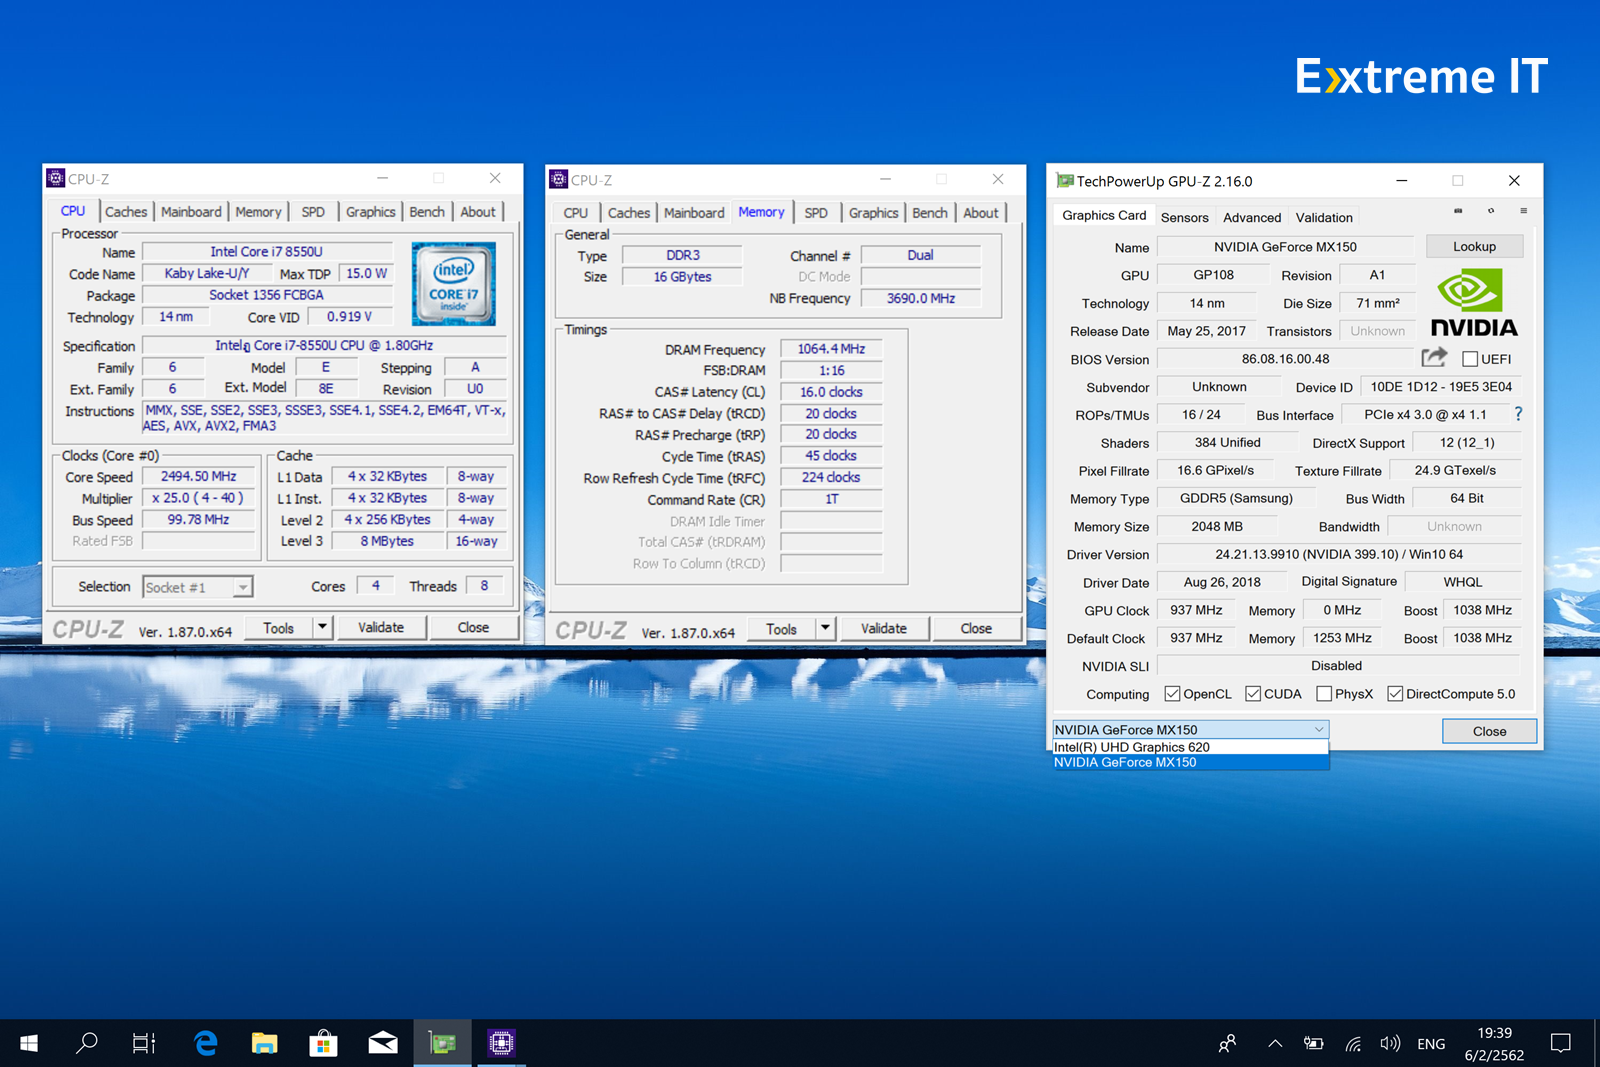Open SPD tab in left CPU-Z window
The height and width of the screenshot is (1067, 1600).
[x=313, y=212]
